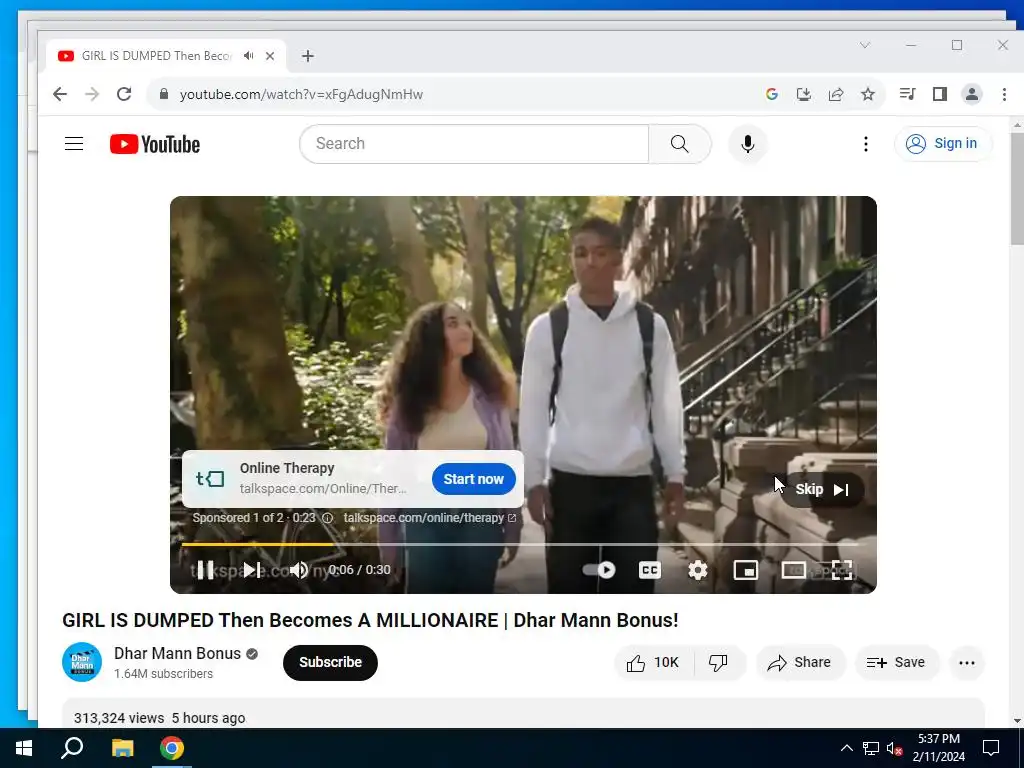Mute tab using tab speaker icon
This screenshot has height=768, width=1024.
248,56
